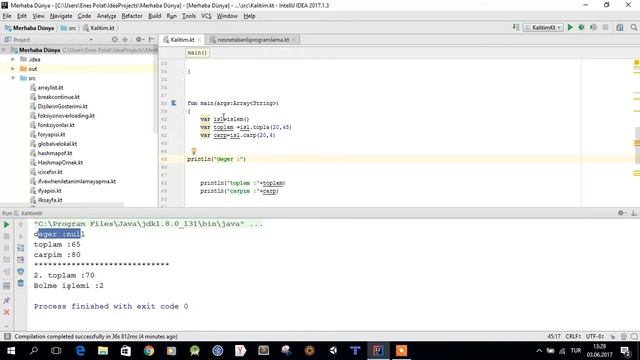Click the main() breadcrumb in editor

[x=198, y=53]
